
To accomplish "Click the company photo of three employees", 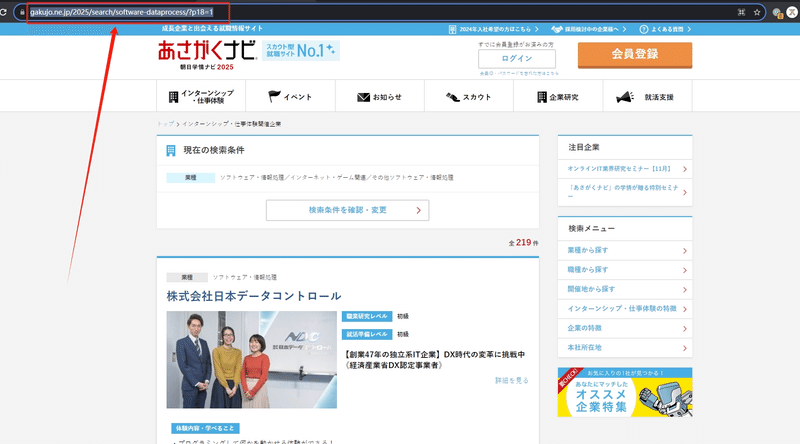I will pyautogui.click(x=252, y=360).
